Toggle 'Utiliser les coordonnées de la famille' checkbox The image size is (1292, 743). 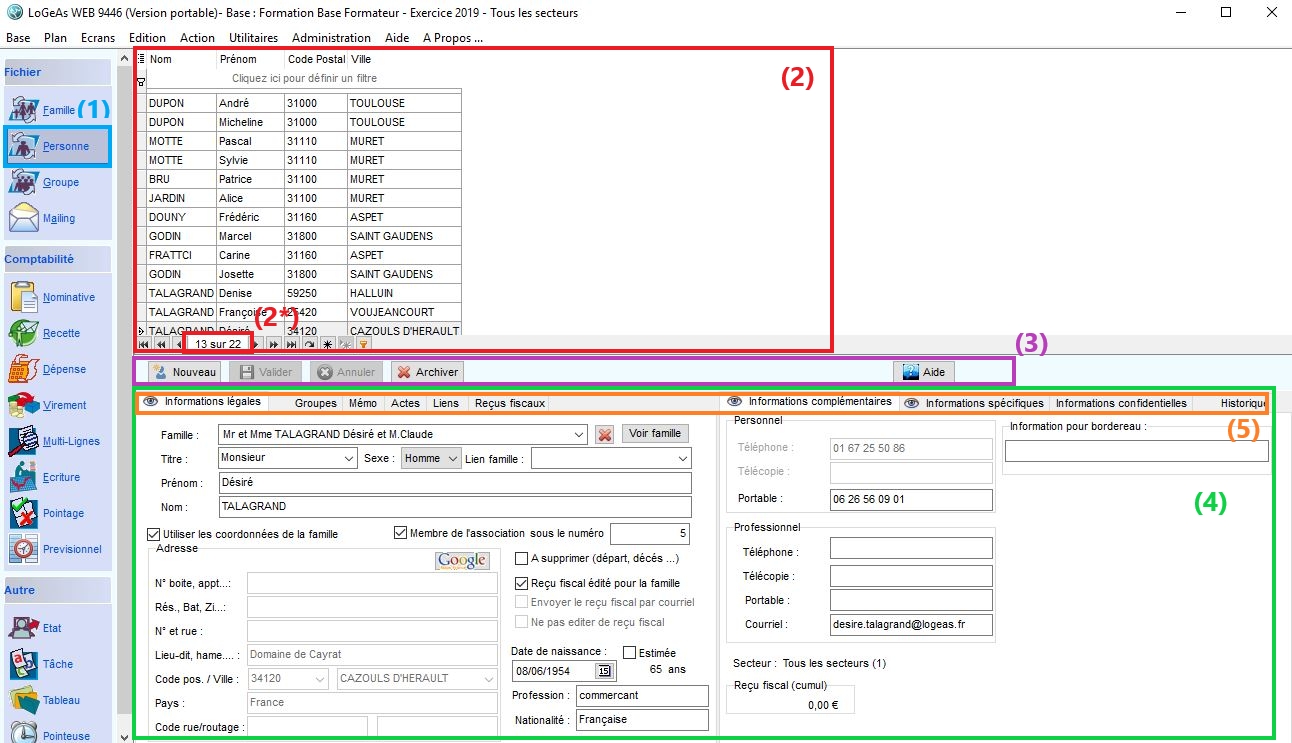pos(154,534)
